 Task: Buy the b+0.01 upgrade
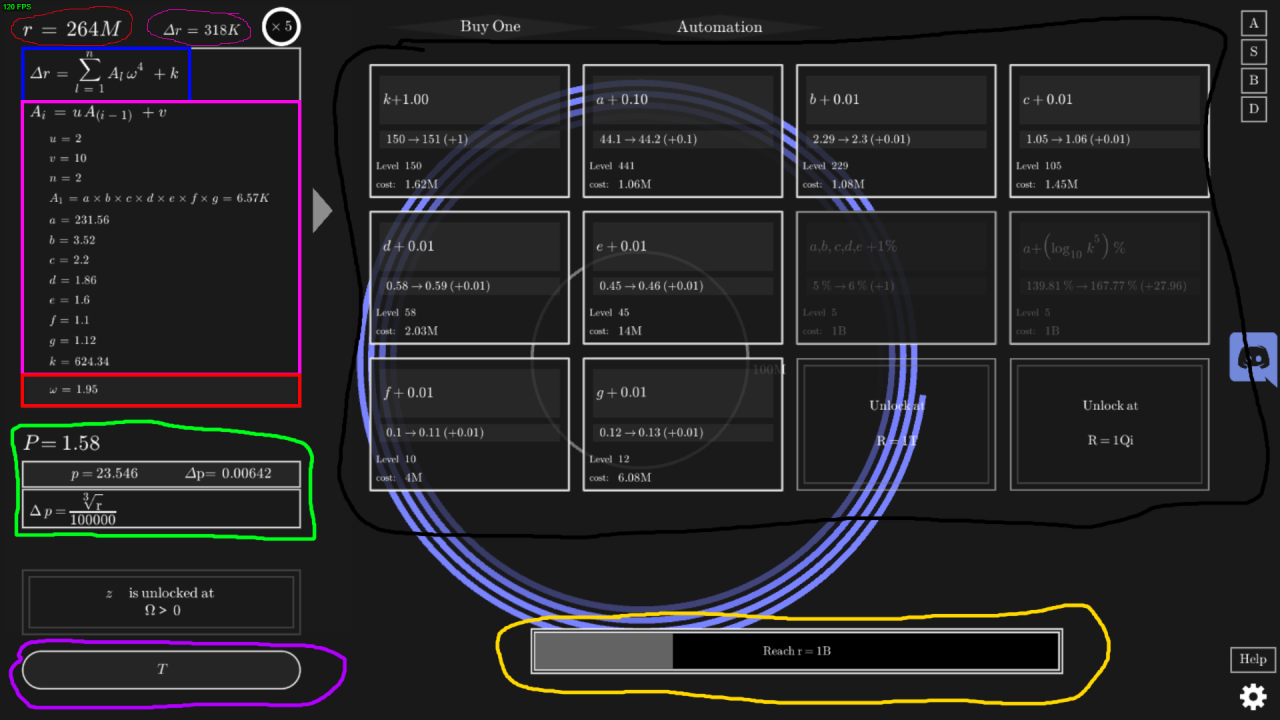pyautogui.click(x=895, y=131)
